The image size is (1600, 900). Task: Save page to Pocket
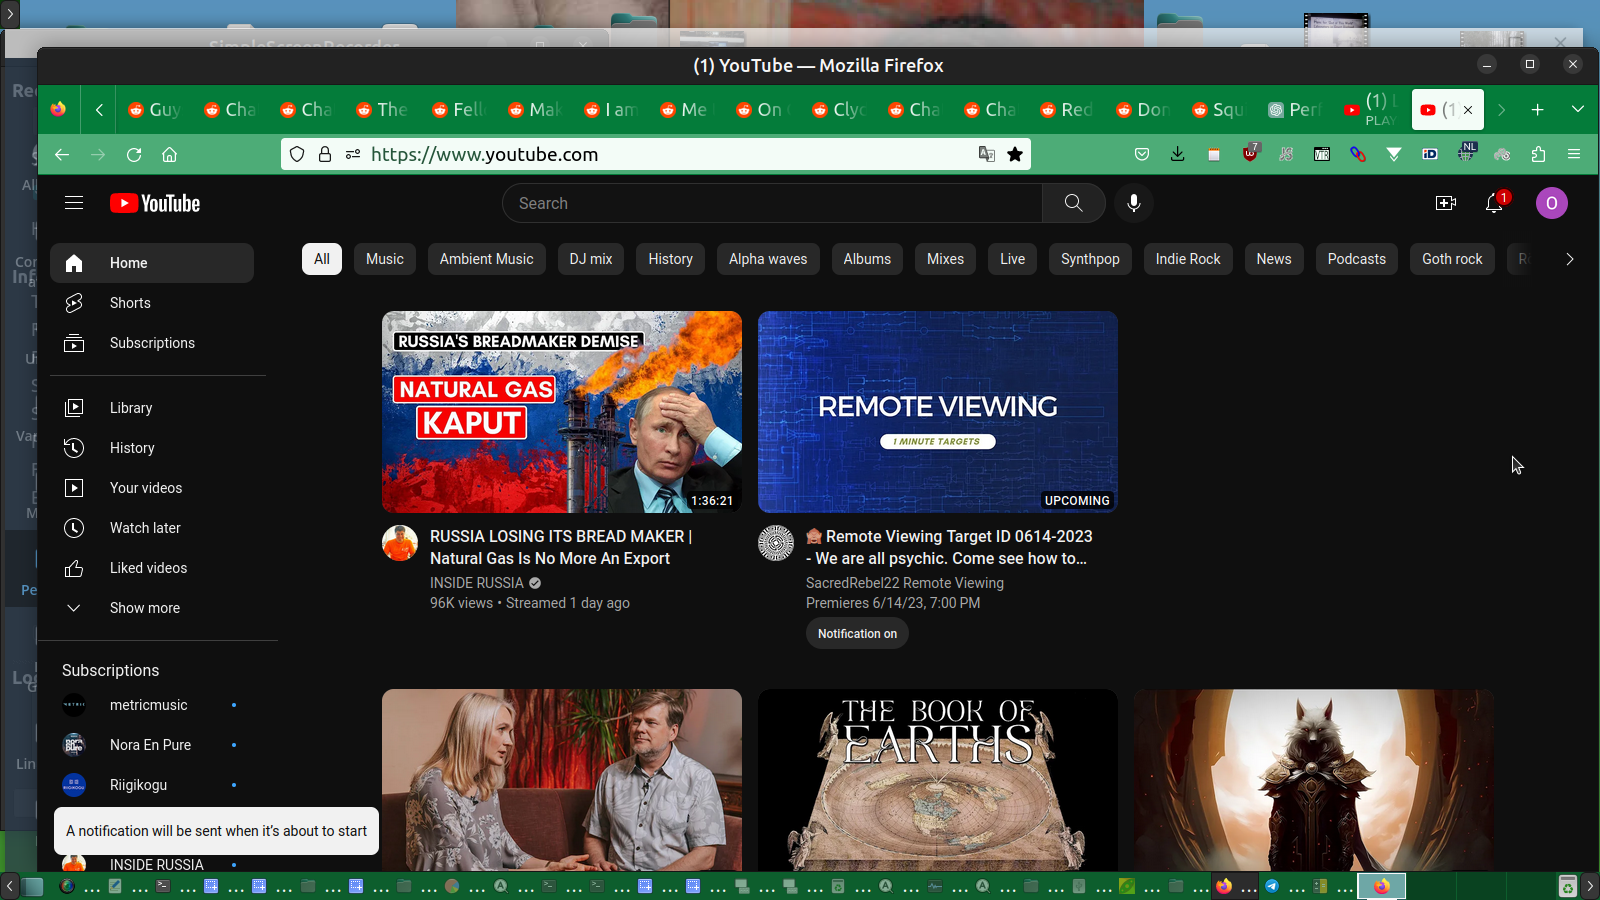point(1142,154)
